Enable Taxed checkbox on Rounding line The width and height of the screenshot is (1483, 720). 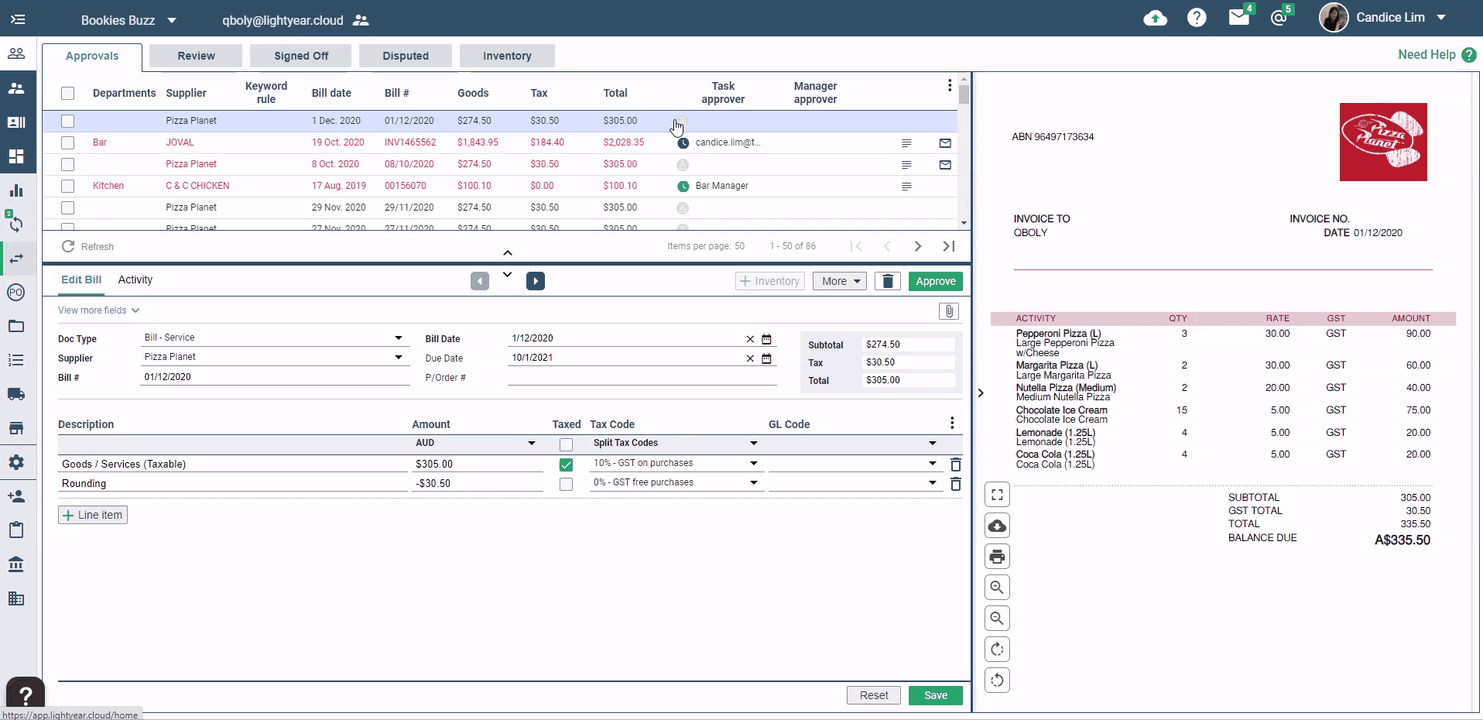tap(566, 484)
